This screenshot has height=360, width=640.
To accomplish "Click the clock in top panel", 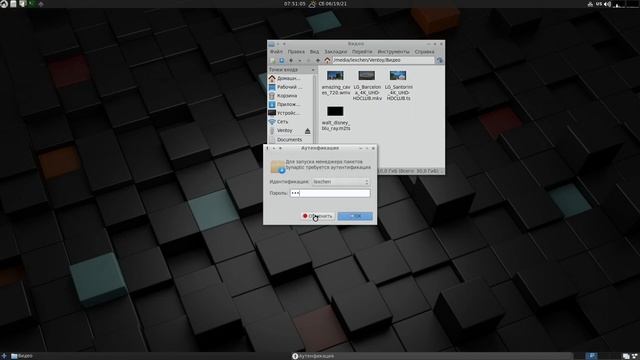I will click(295, 4).
